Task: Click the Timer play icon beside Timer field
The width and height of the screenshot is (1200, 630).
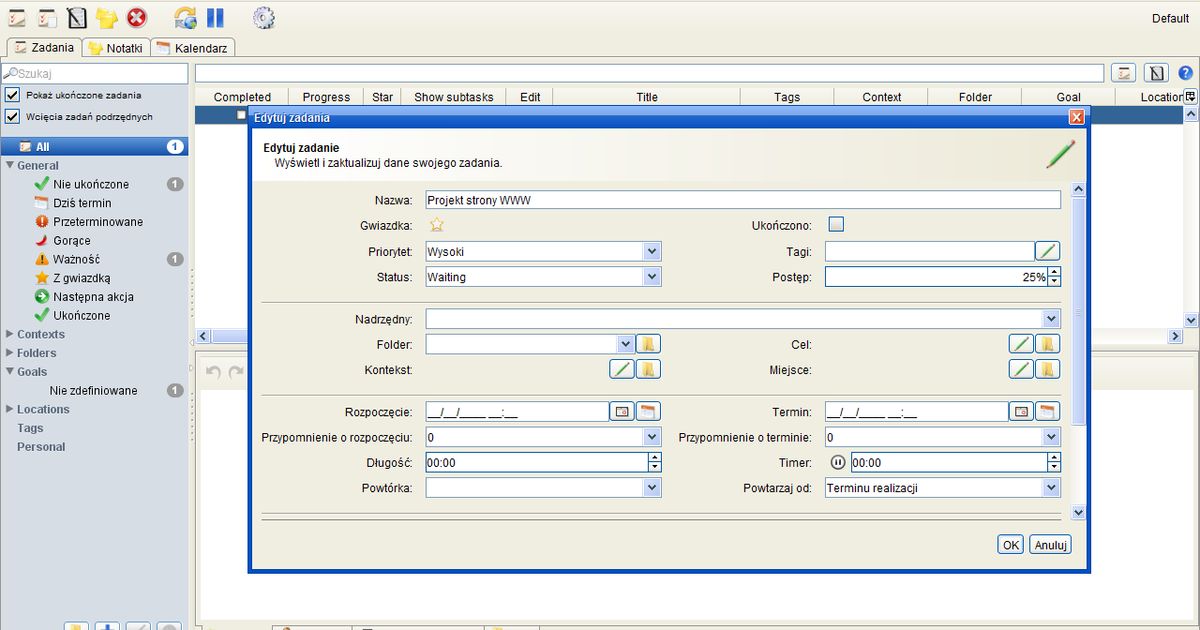Action: coord(838,462)
